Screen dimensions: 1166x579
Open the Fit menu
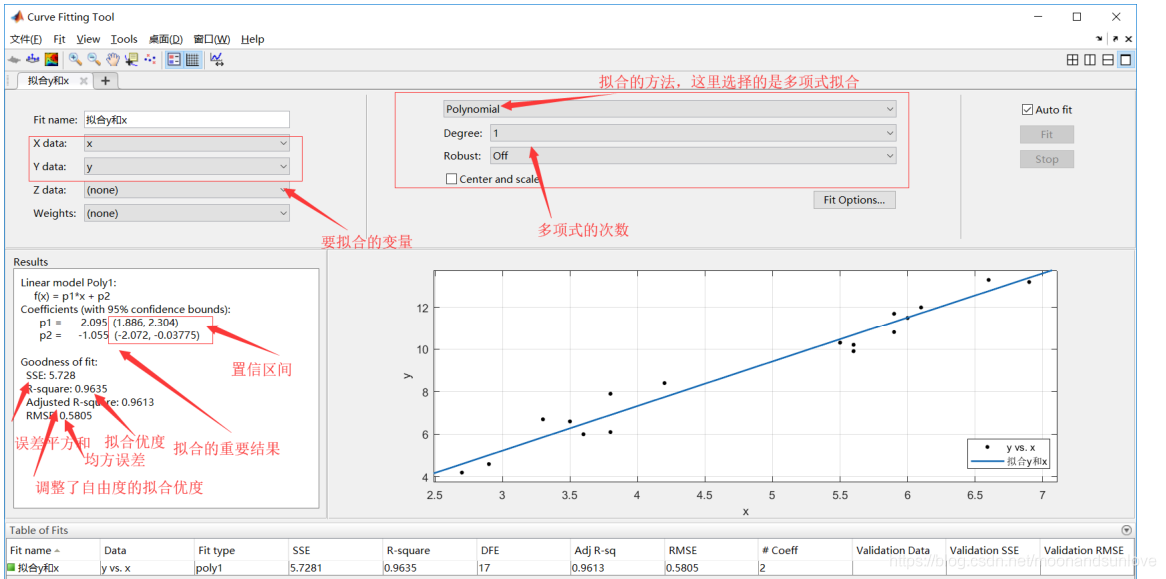click(x=59, y=39)
